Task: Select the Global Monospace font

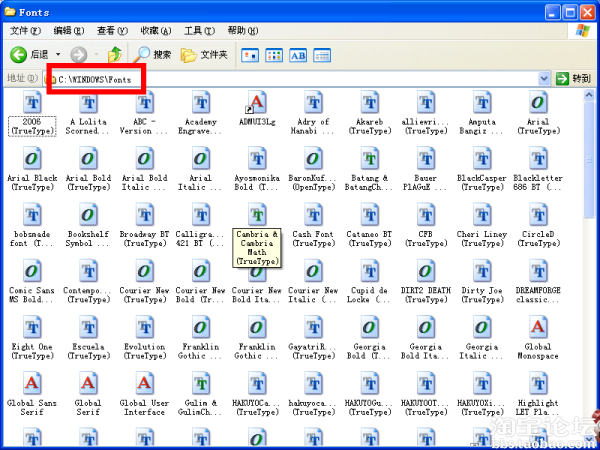Action: point(538,338)
